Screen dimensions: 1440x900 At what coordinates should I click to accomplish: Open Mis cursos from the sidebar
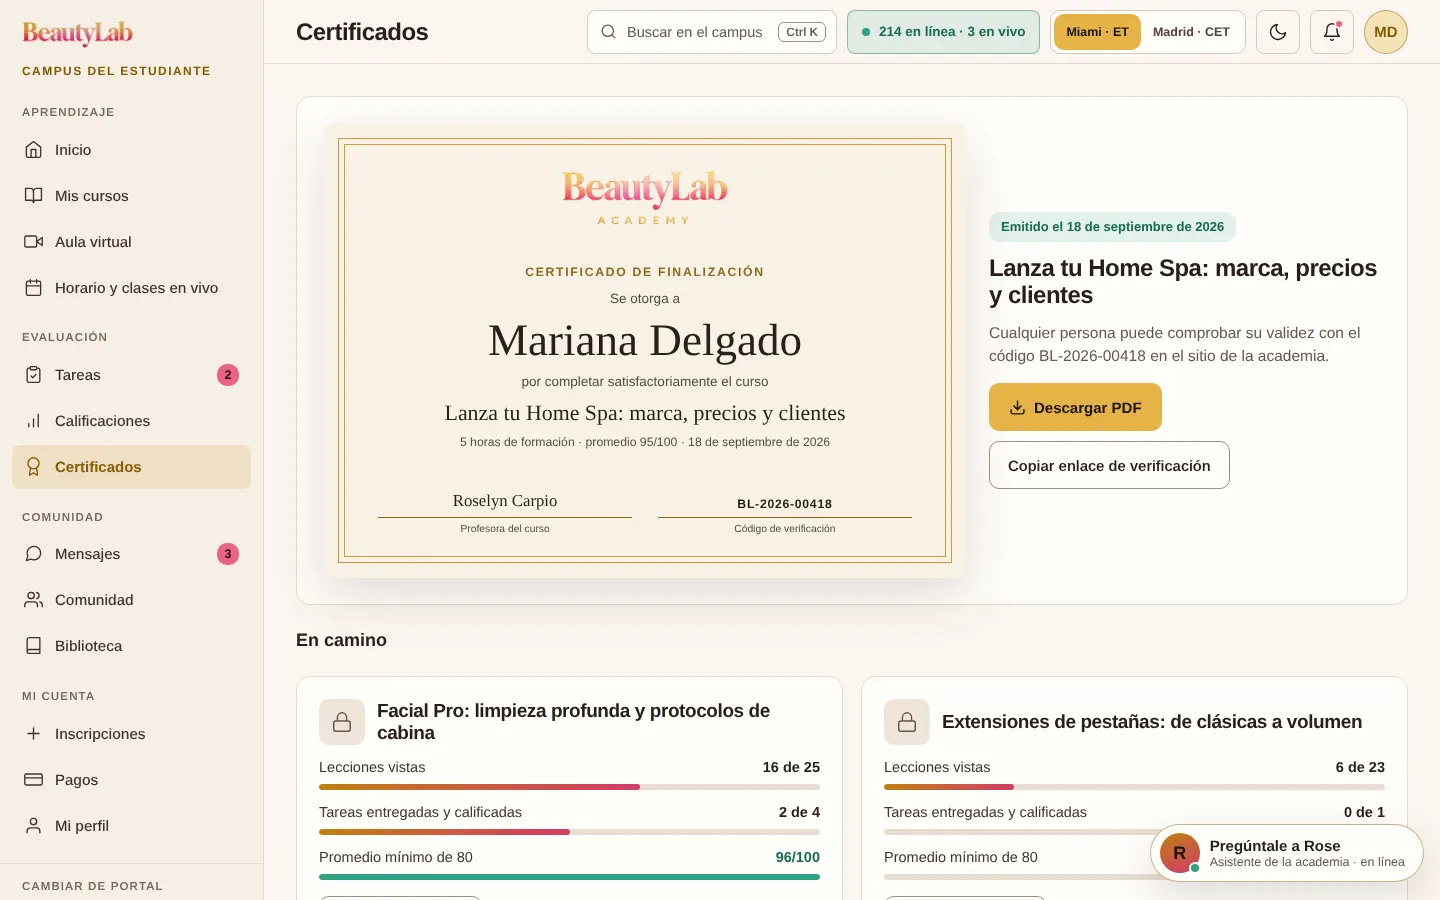pyautogui.click(x=131, y=196)
